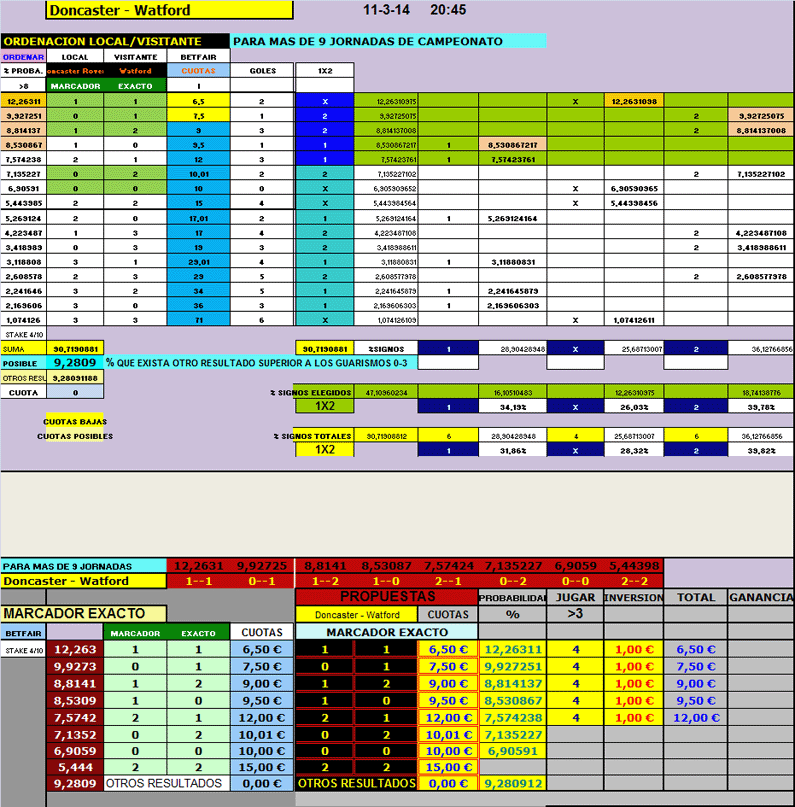Screen dimensions: 795x807
Task: Click the PROBABILIDAD column header
Action: click(512, 598)
